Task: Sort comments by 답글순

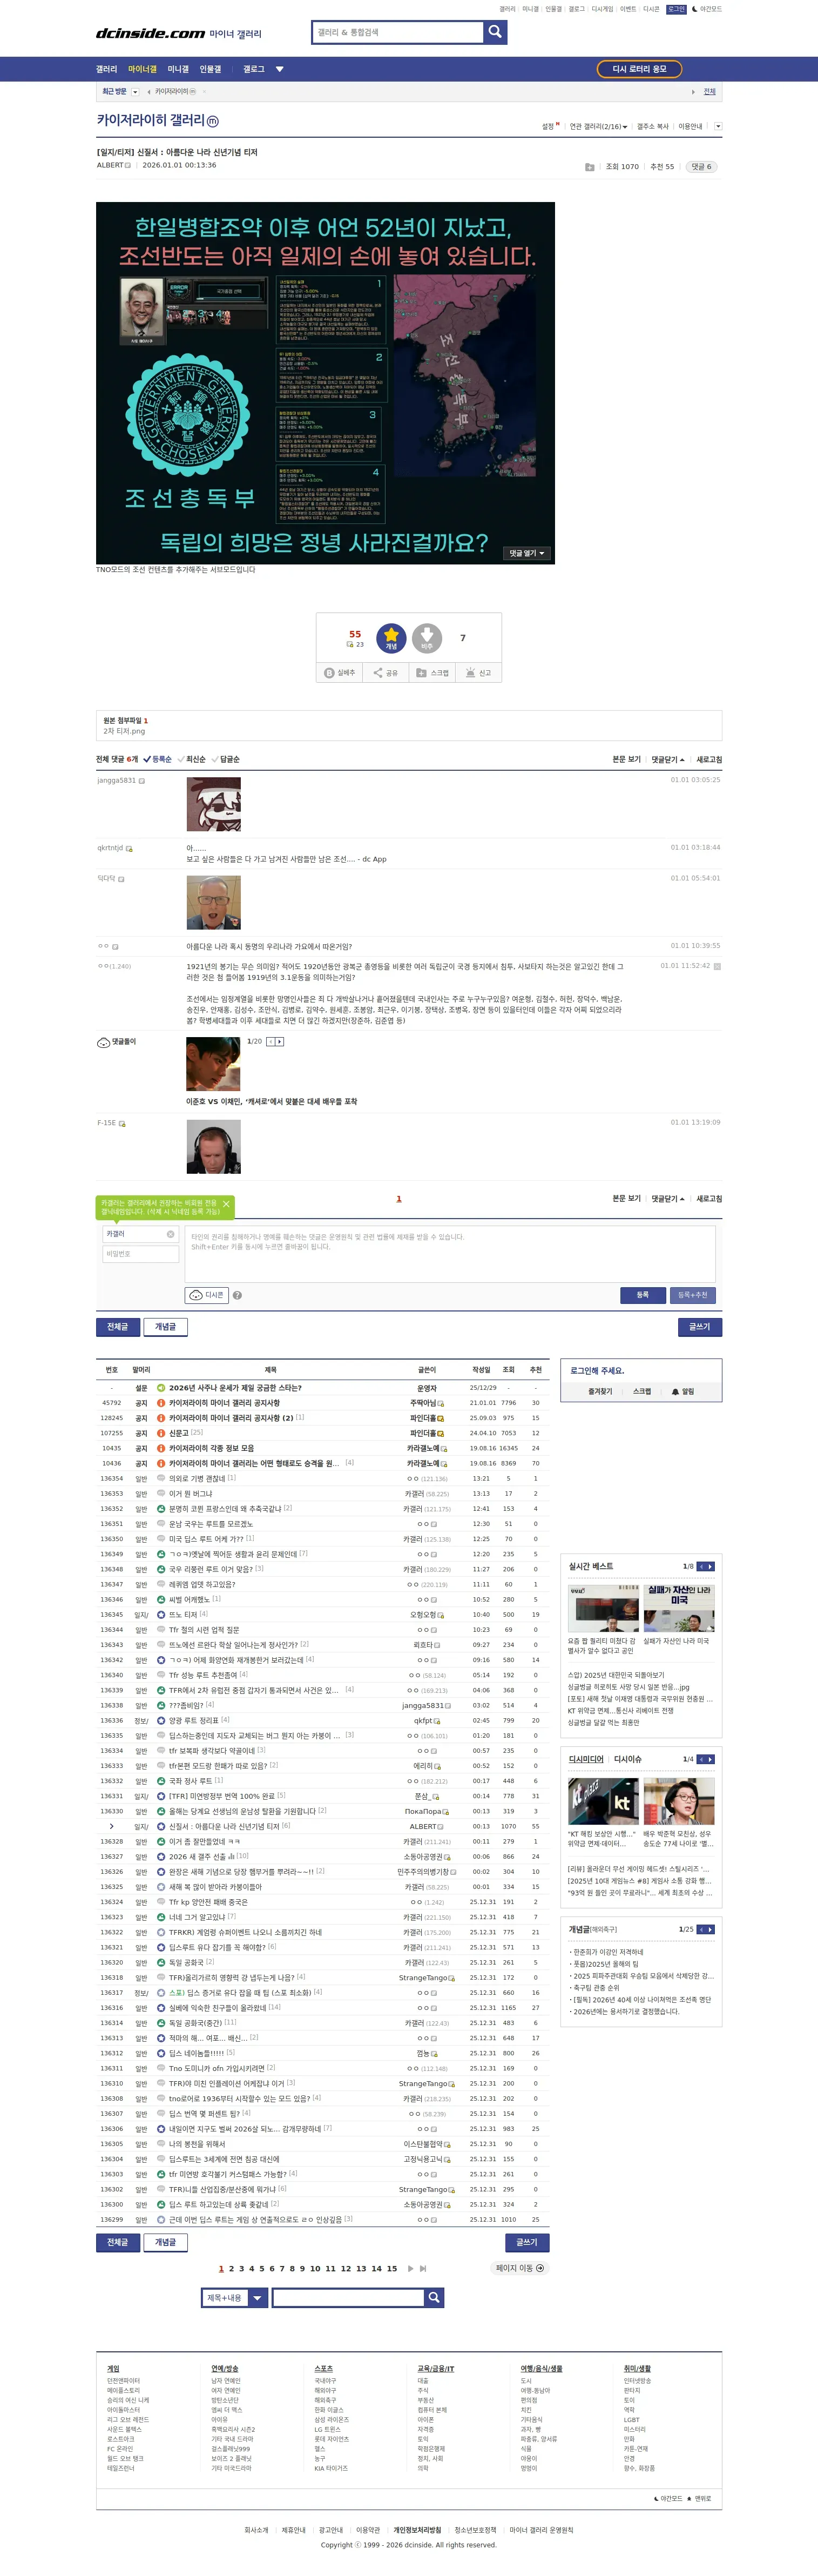Action: [x=225, y=759]
